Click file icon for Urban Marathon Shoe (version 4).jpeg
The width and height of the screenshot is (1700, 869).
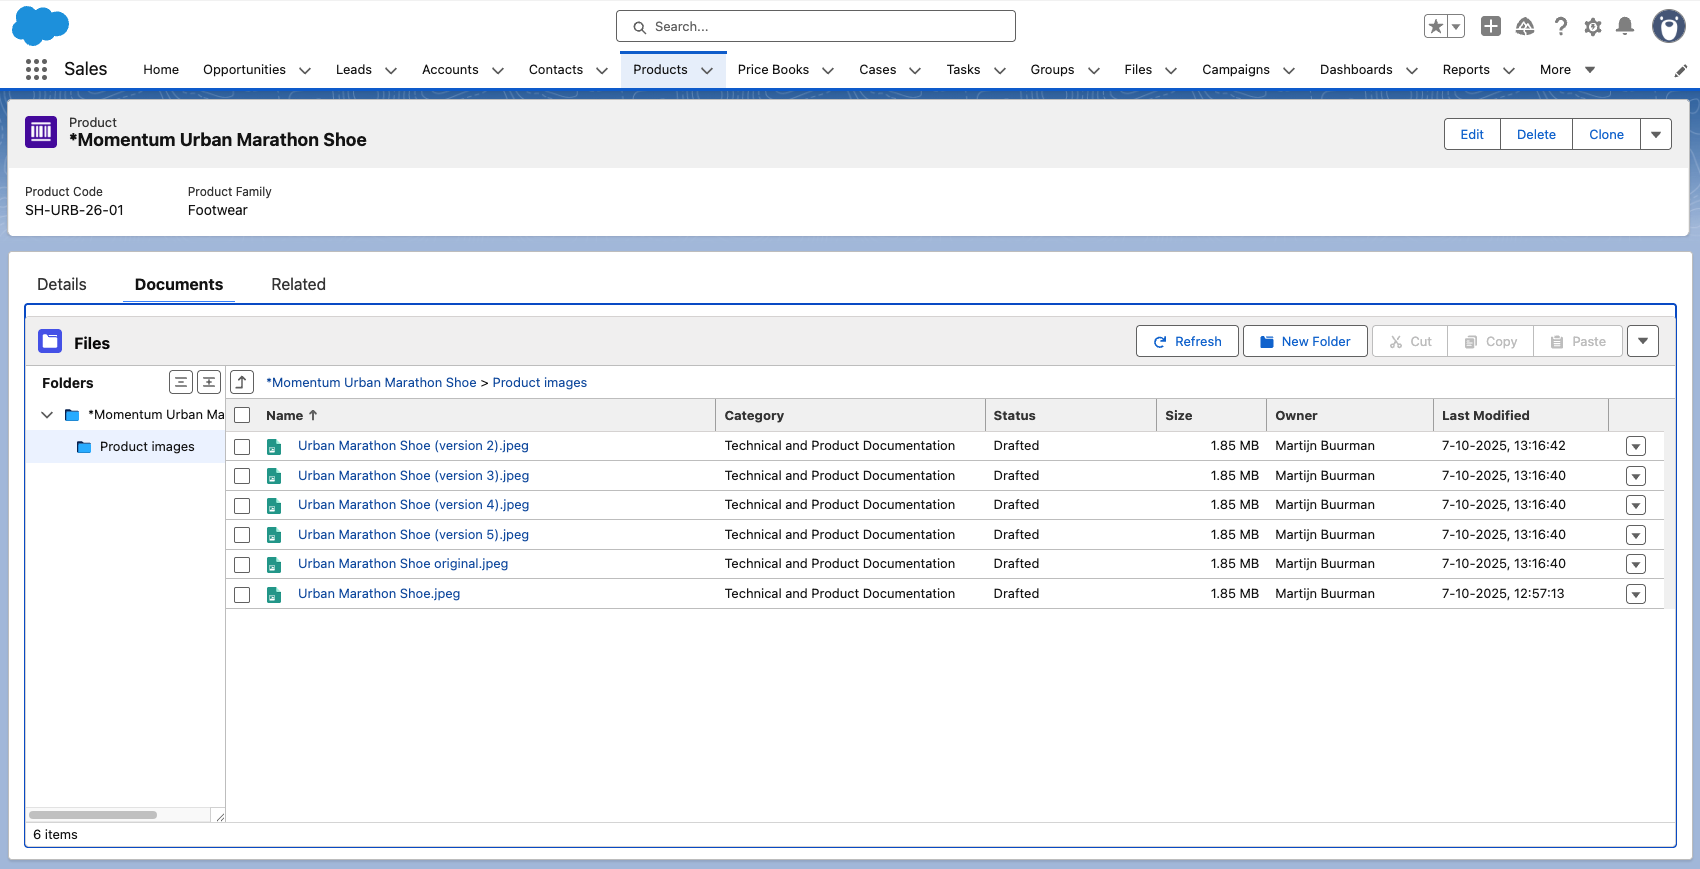[274, 505]
